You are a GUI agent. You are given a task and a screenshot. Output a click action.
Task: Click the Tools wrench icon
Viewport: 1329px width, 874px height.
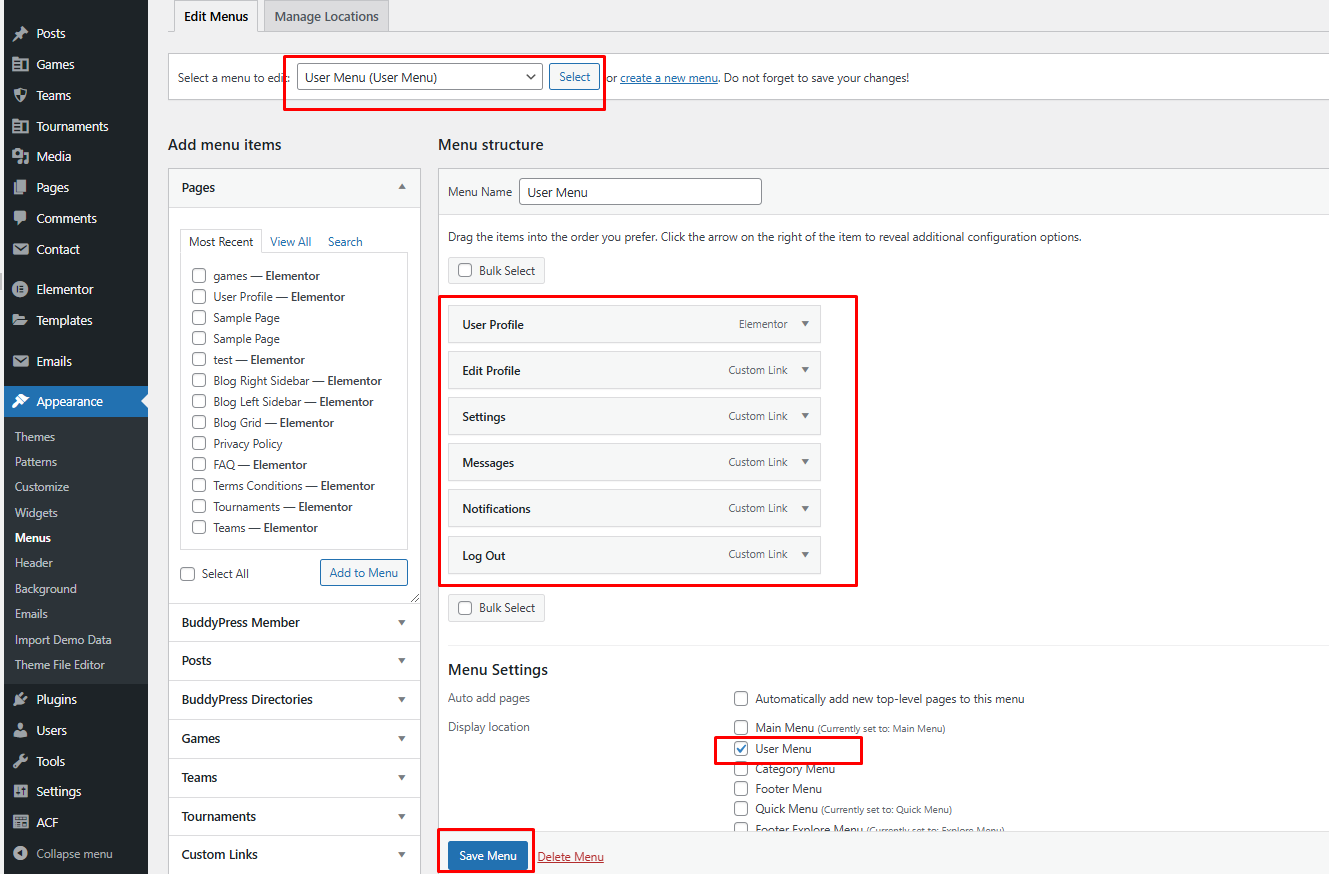tap(20, 761)
